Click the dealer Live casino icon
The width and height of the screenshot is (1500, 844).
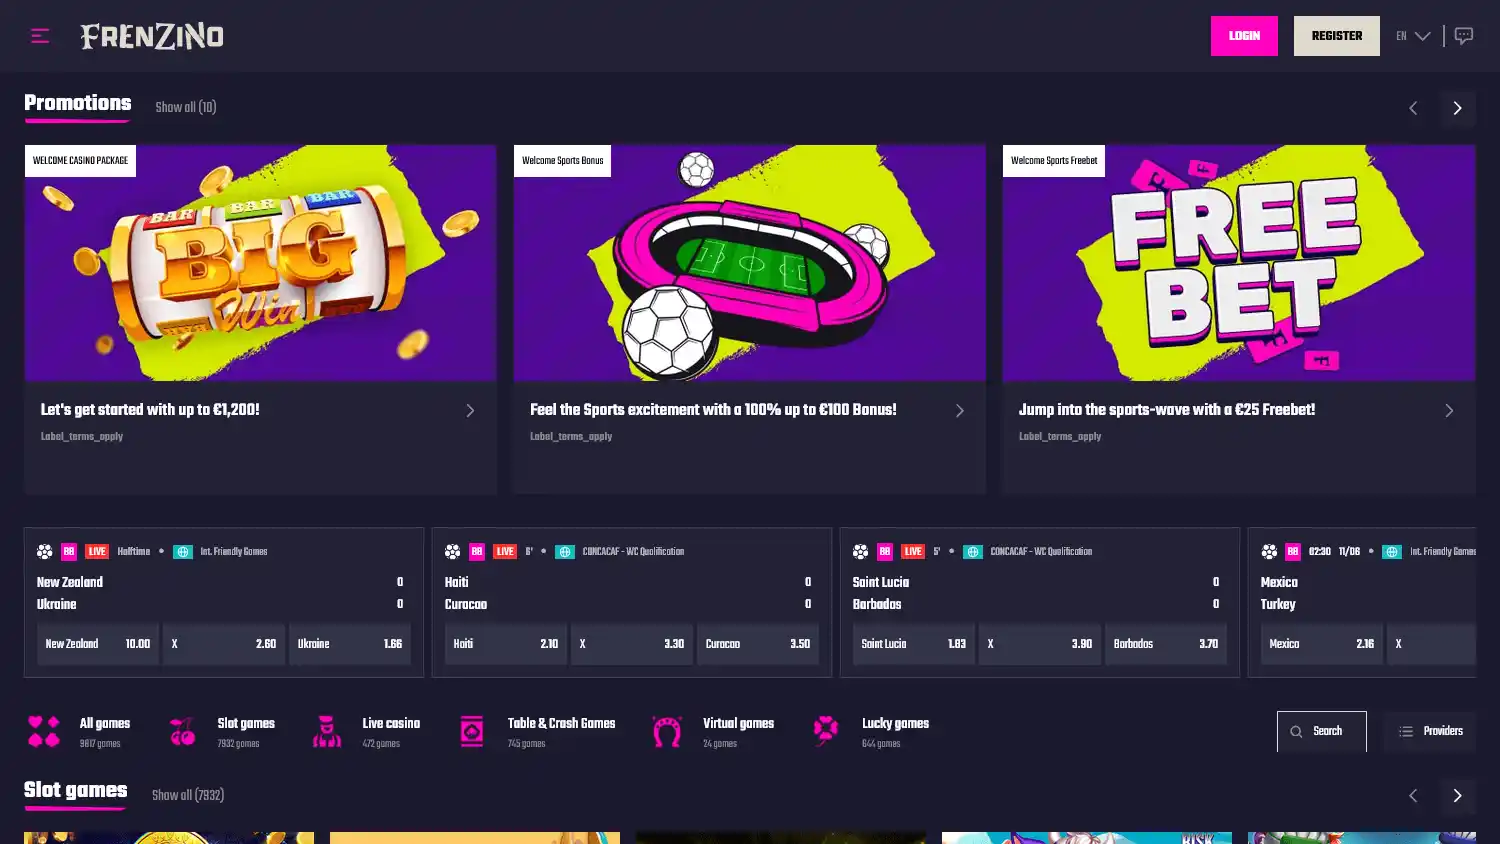(327, 731)
